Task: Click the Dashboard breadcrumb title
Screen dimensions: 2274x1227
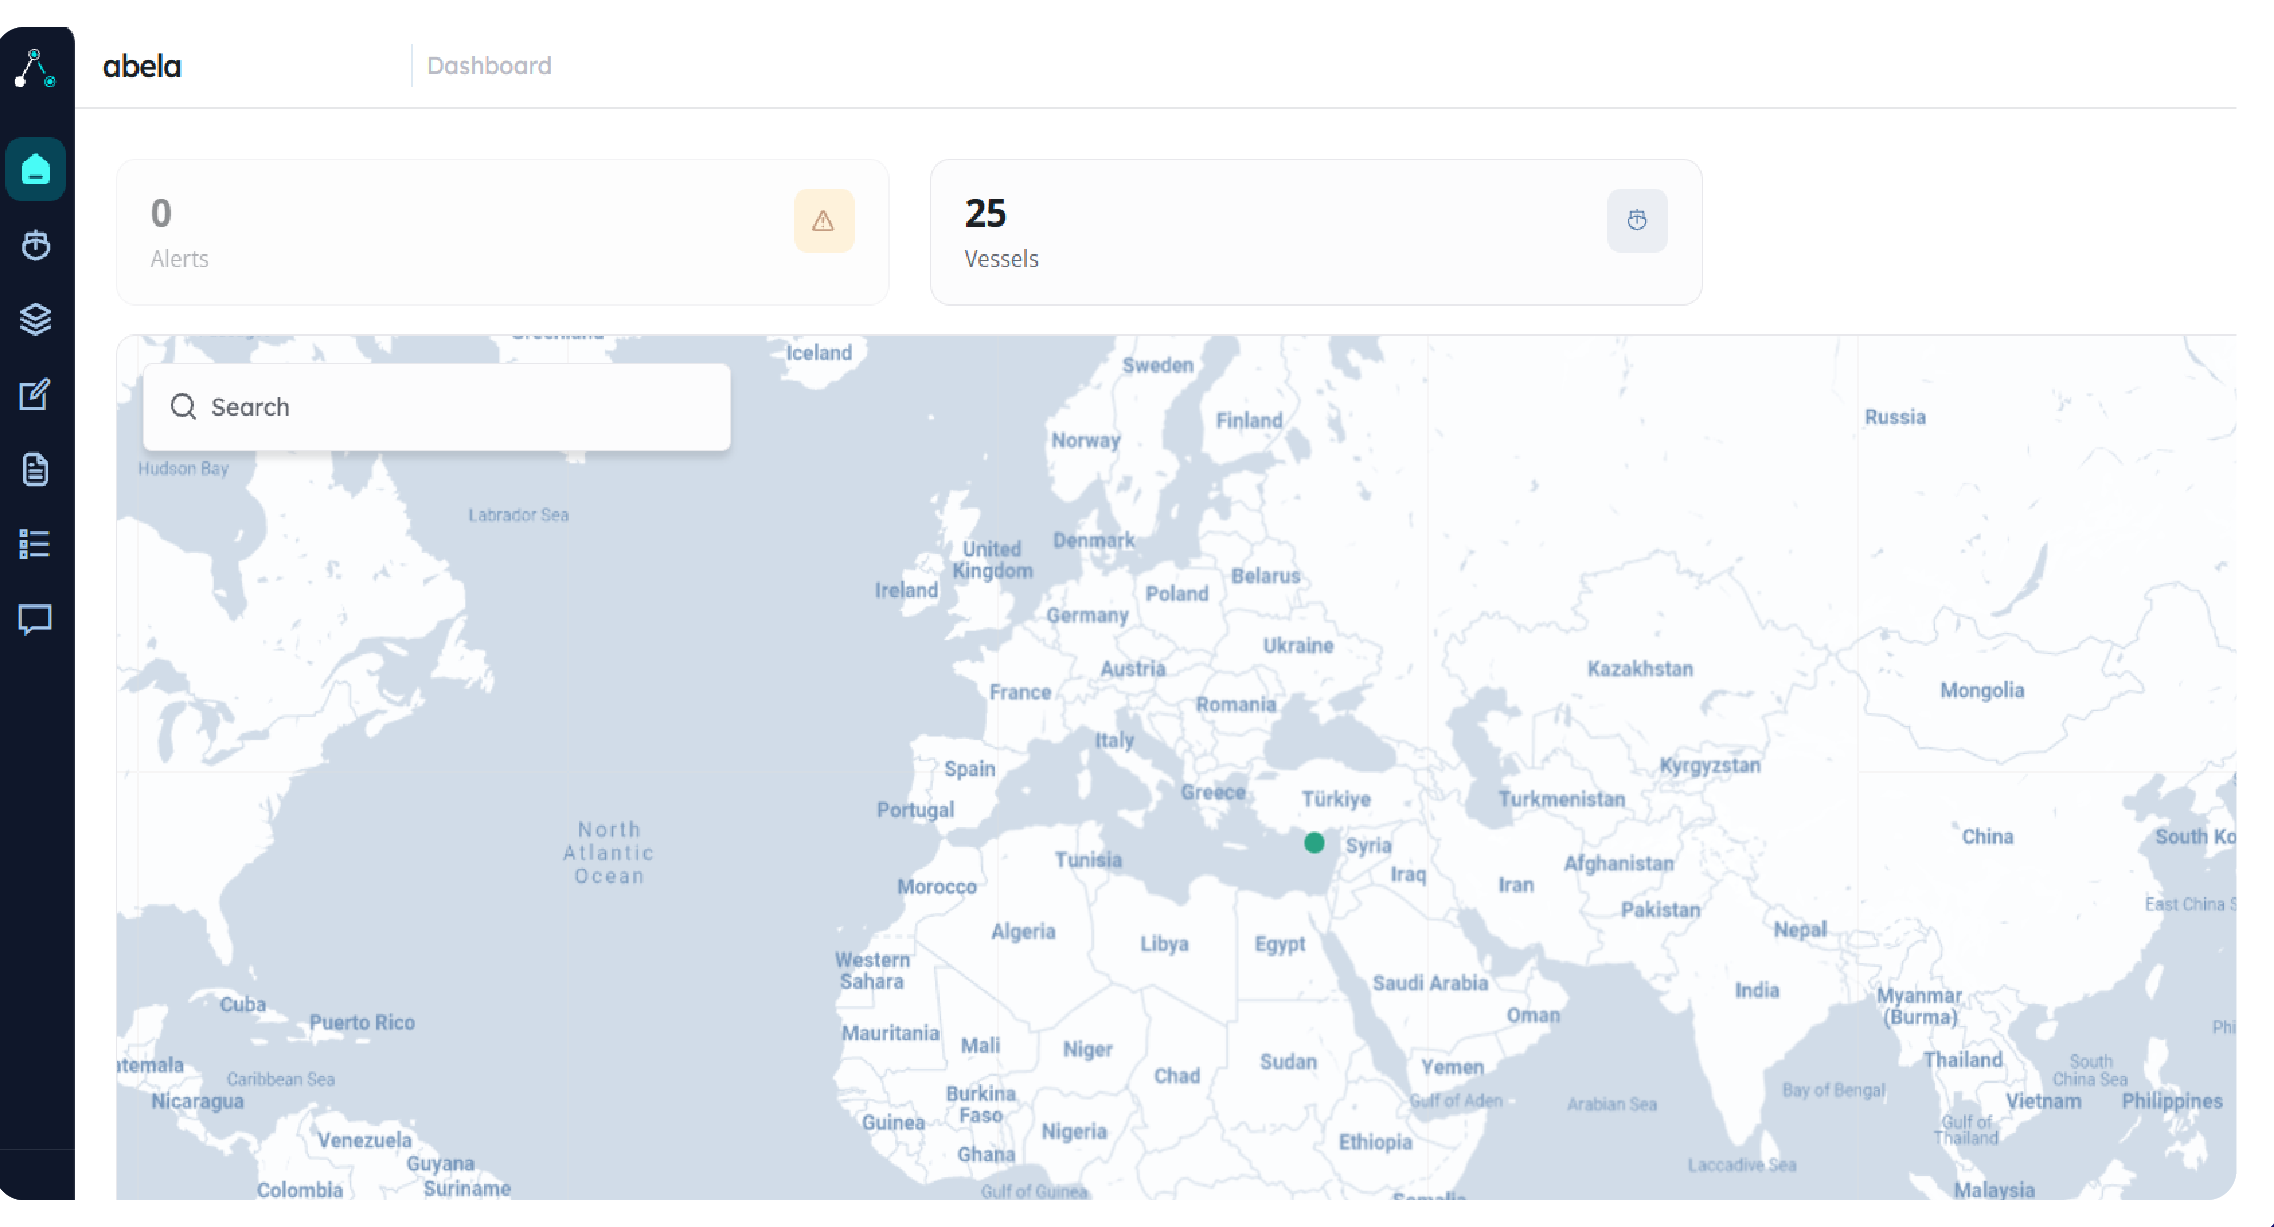Action: coord(489,66)
